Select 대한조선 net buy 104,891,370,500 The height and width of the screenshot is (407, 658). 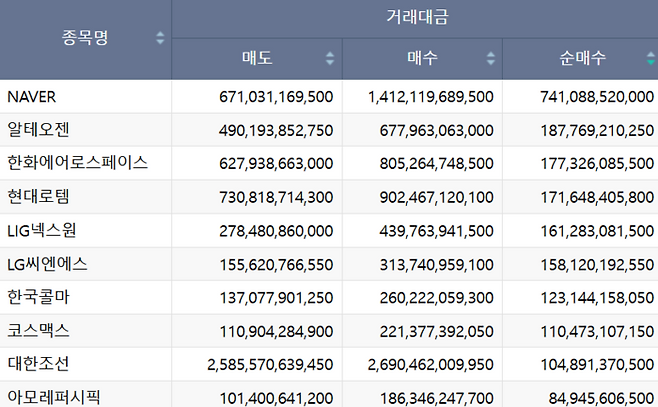(597, 365)
